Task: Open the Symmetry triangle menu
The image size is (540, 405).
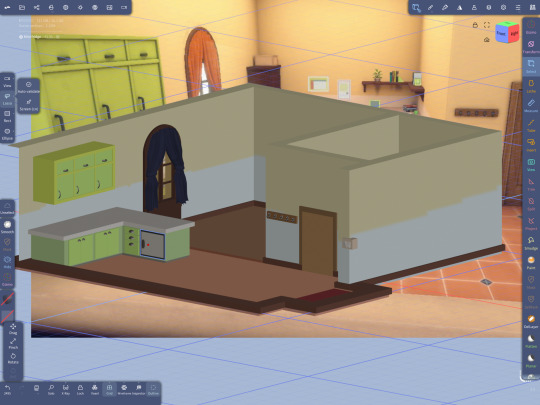Action: tap(459, 7)
